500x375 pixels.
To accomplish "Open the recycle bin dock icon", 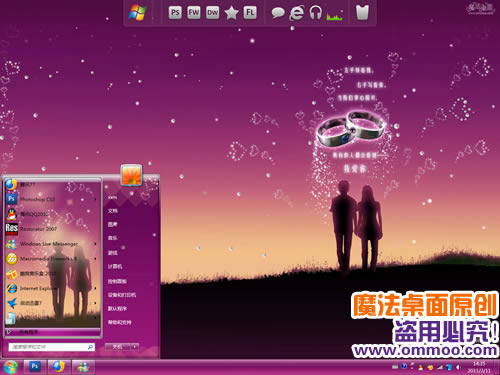I will (x=362, y=13).
